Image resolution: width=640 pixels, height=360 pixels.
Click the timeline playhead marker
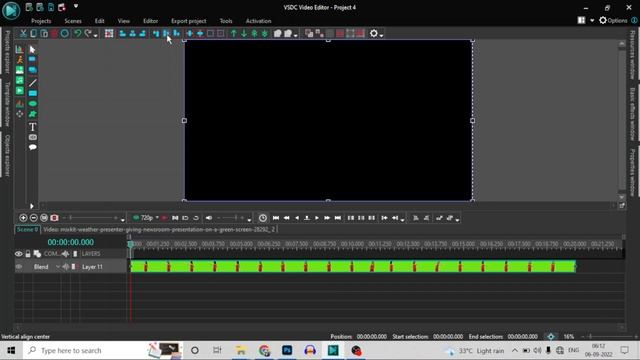[131, 244]
